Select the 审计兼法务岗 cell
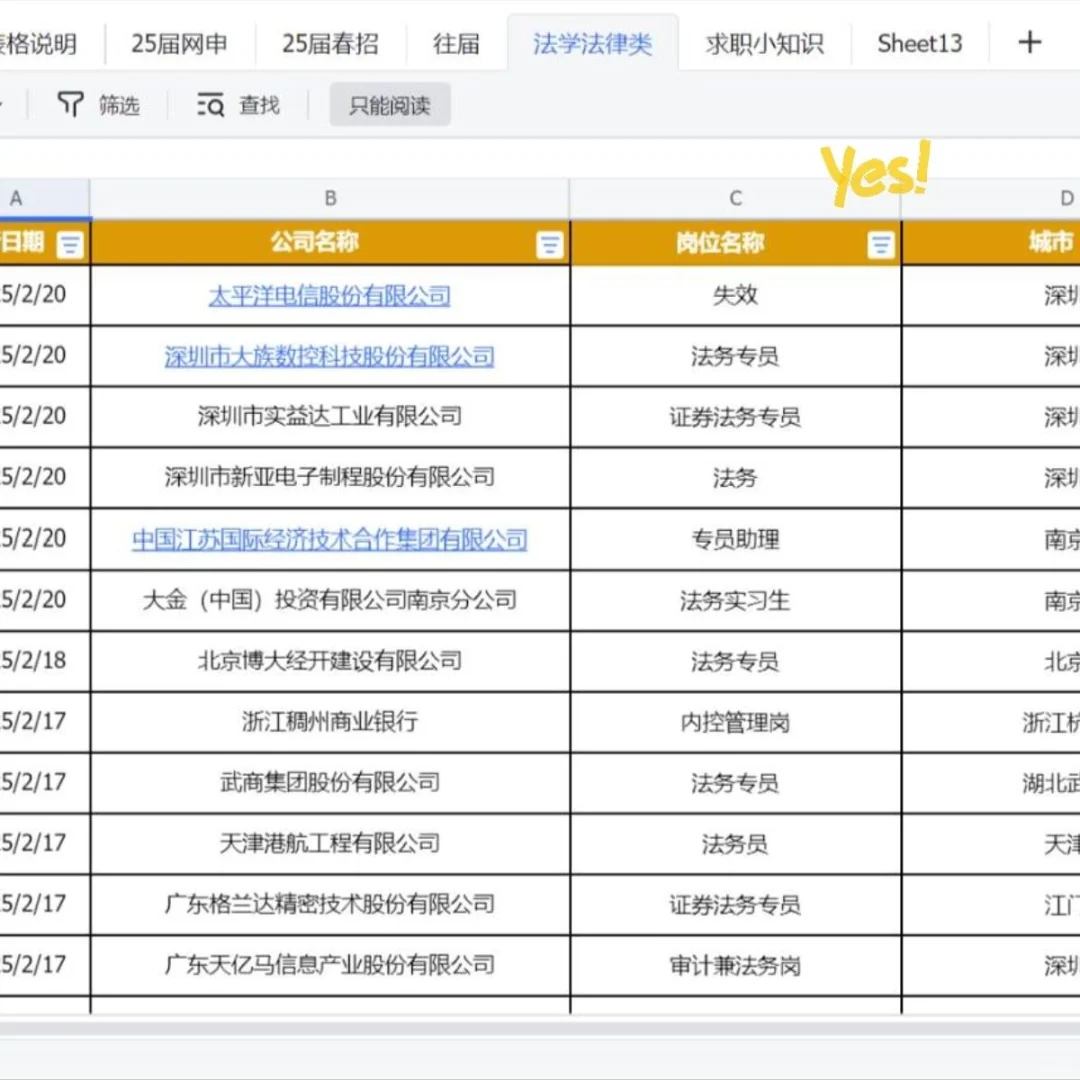The height and width of the screenshot is (1080, 1080). pyautogui.click(x=736, y=965)
